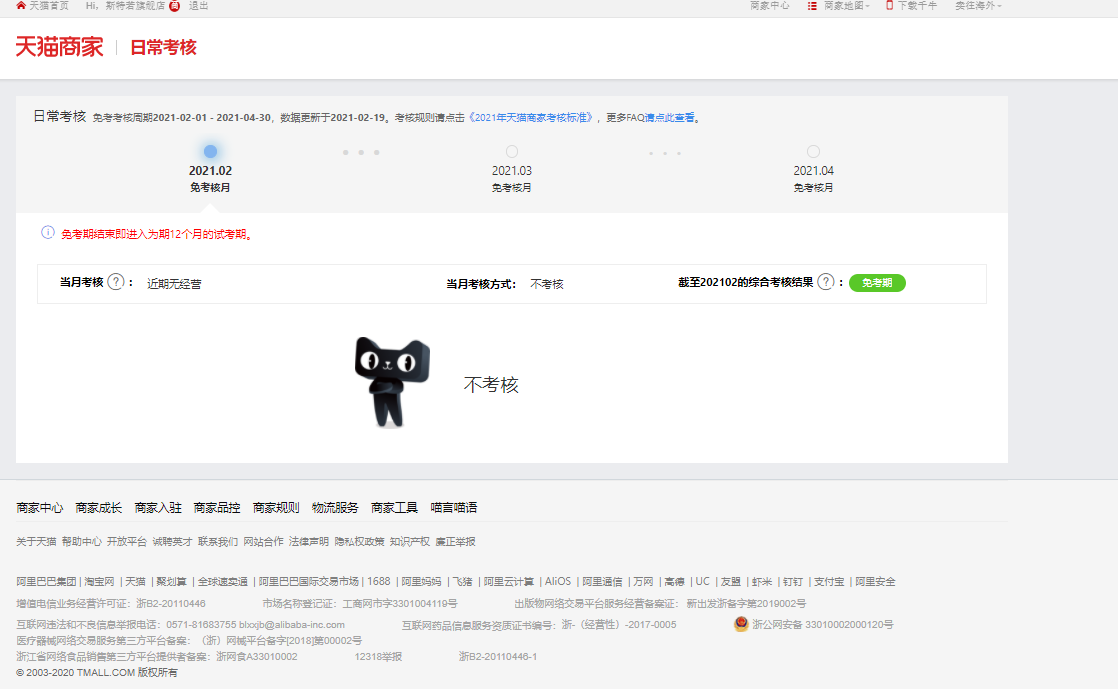This screenshot has height=689, width=1118.
Task: Open the 阿里妈妈 footer link
Action: [x=421, y=582]
